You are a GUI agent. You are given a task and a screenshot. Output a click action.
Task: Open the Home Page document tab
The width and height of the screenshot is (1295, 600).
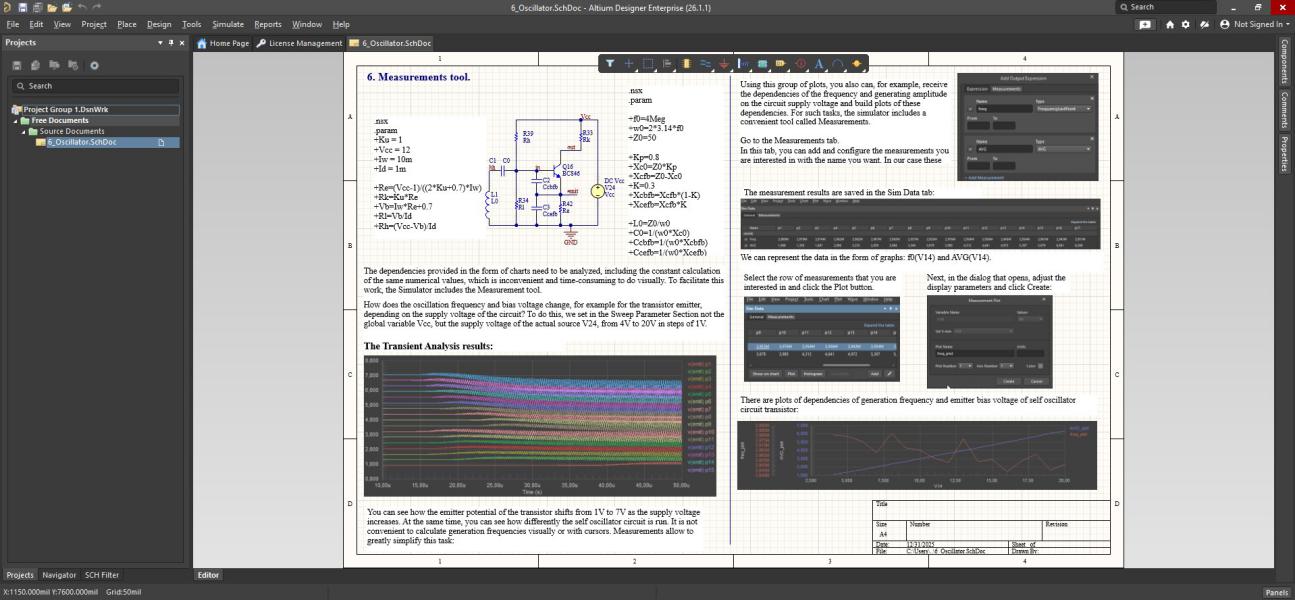click(223, 43)
